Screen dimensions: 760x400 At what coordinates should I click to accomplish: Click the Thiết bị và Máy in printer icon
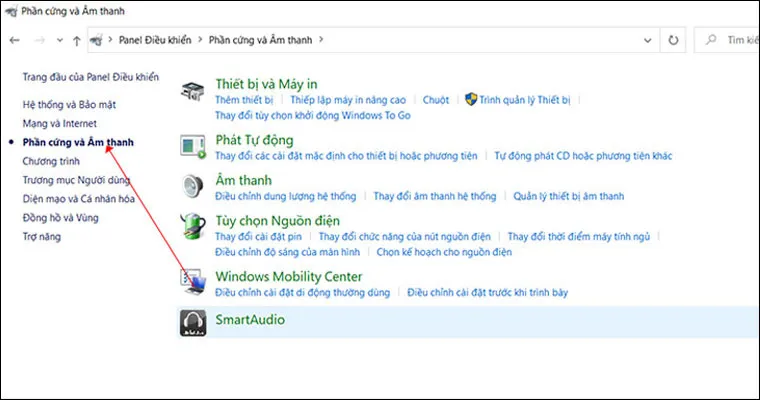click(193, 92)
